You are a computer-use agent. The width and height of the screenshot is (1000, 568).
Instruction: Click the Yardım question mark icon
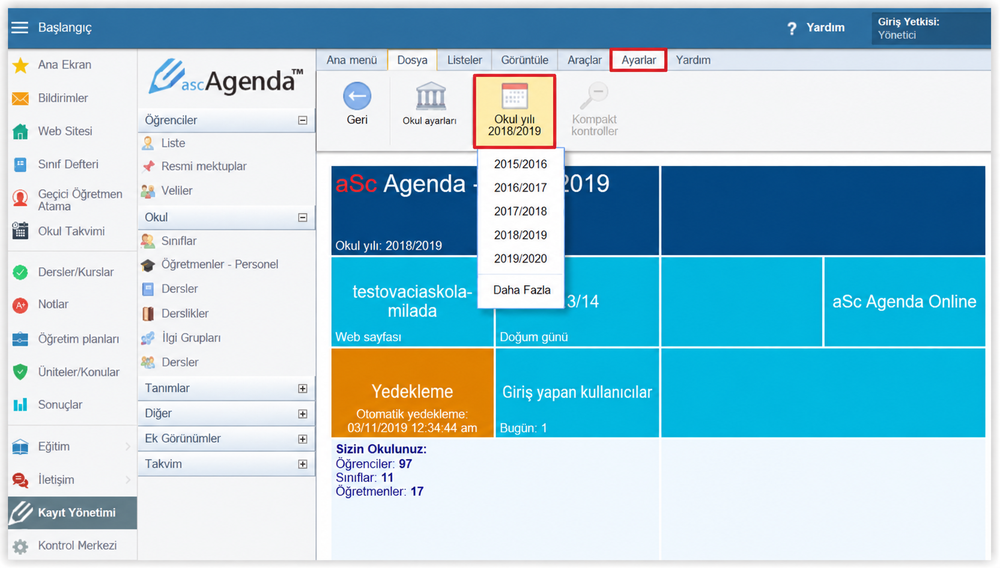(791, 28)
